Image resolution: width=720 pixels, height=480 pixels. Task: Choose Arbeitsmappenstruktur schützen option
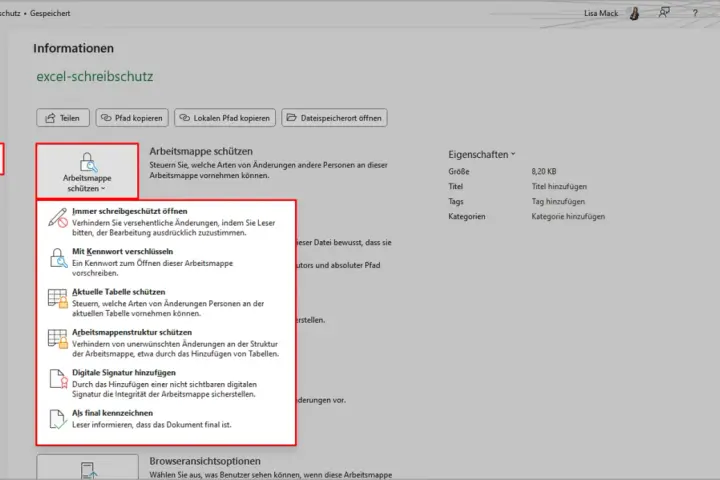pos(166,343)
